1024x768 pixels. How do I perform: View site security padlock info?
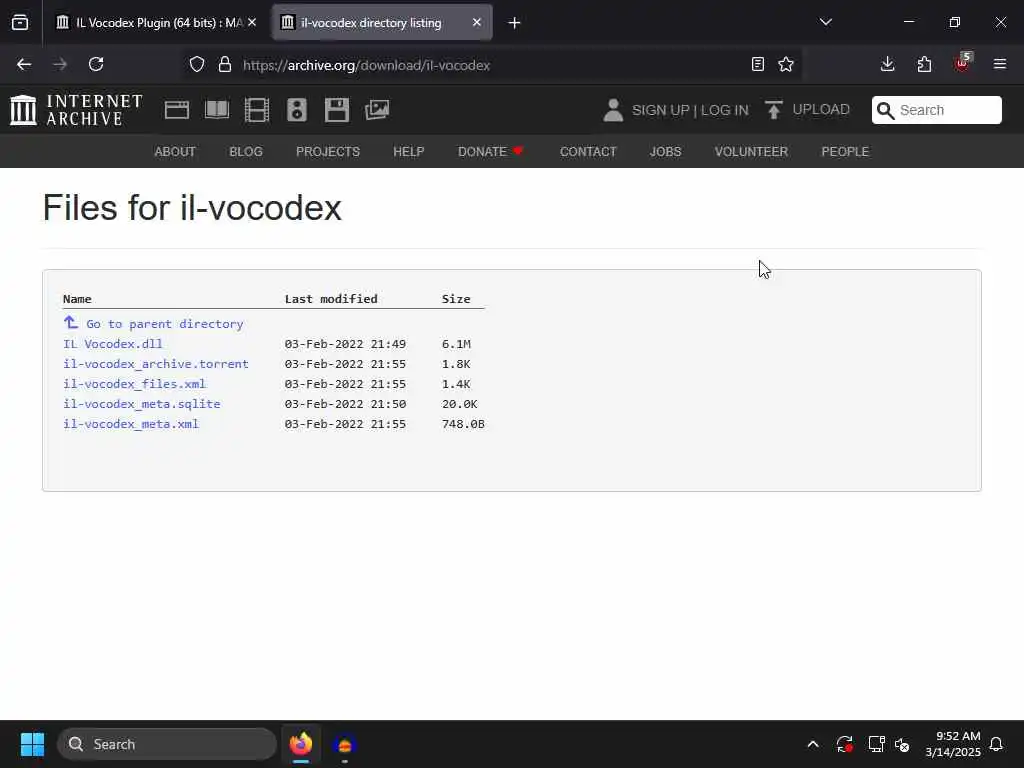[225, 64]
